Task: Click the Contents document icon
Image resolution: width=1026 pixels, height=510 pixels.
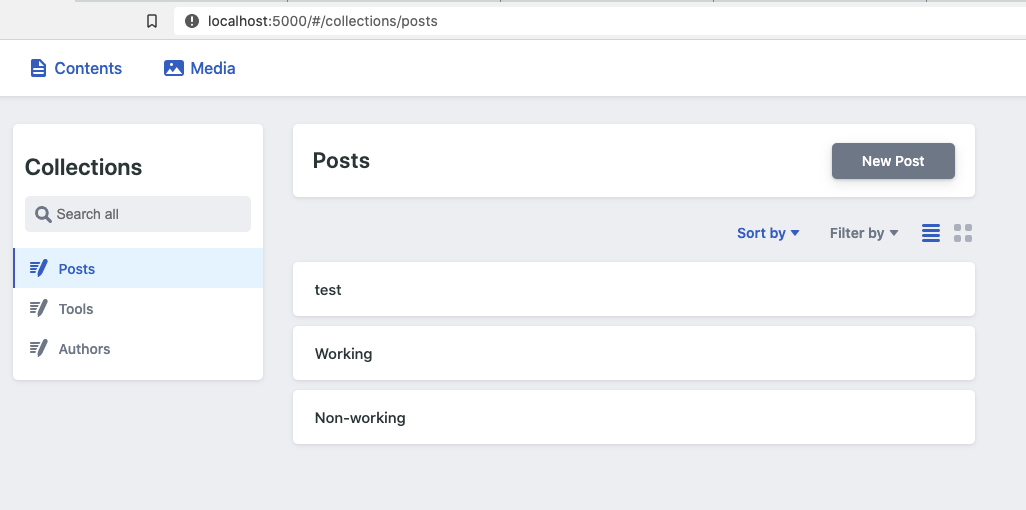Action: (x=39, y=68)
